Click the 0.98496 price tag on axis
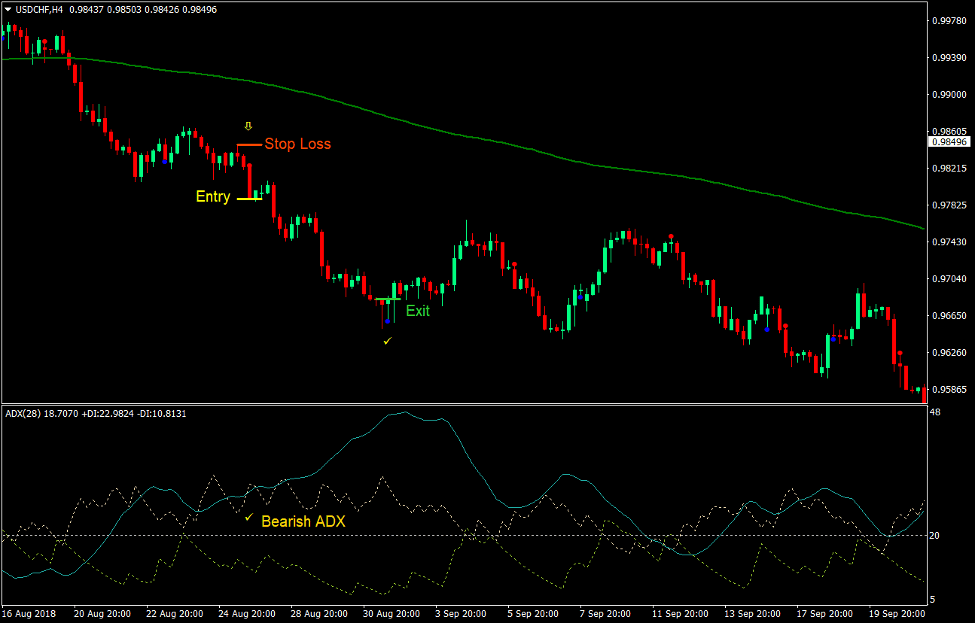 (x=949, y=143)
